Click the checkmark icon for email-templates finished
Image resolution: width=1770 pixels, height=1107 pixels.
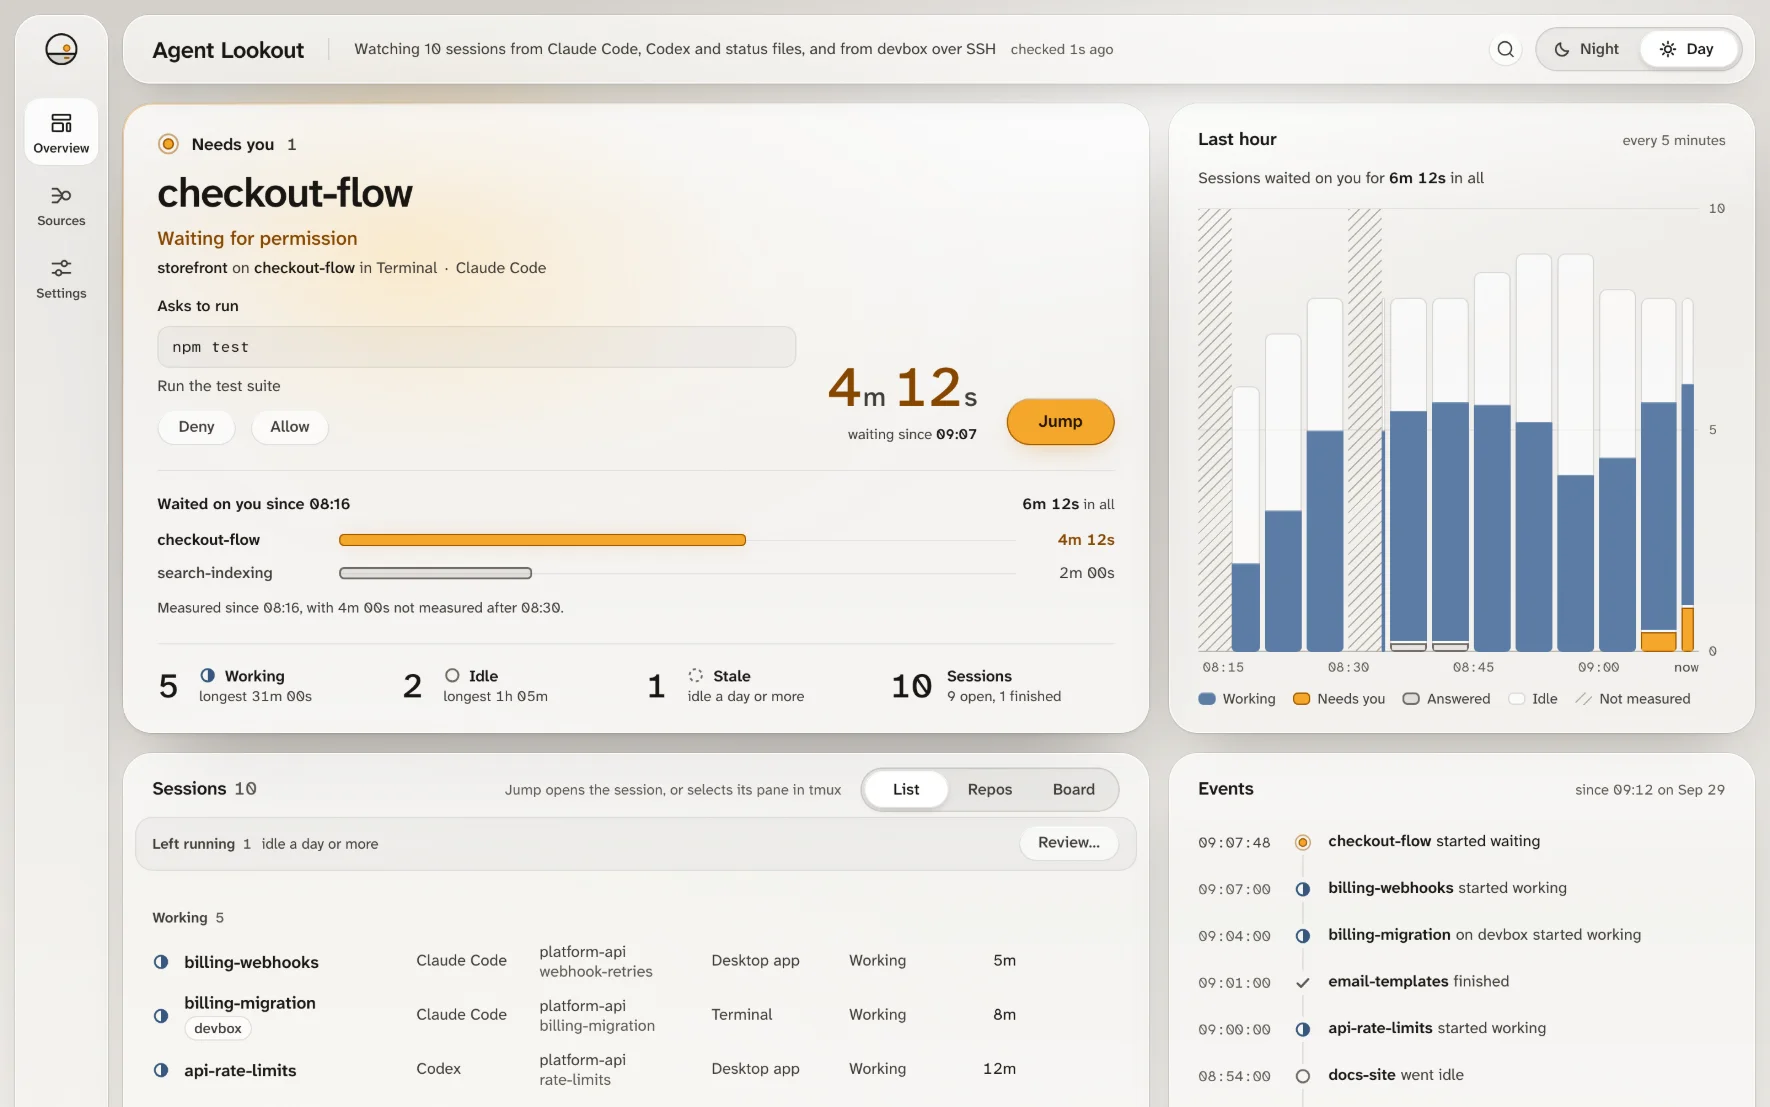point(1303,982)
